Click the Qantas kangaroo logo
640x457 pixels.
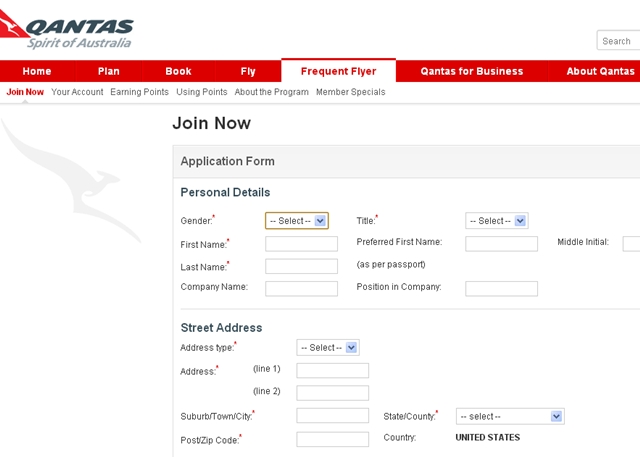66,29
